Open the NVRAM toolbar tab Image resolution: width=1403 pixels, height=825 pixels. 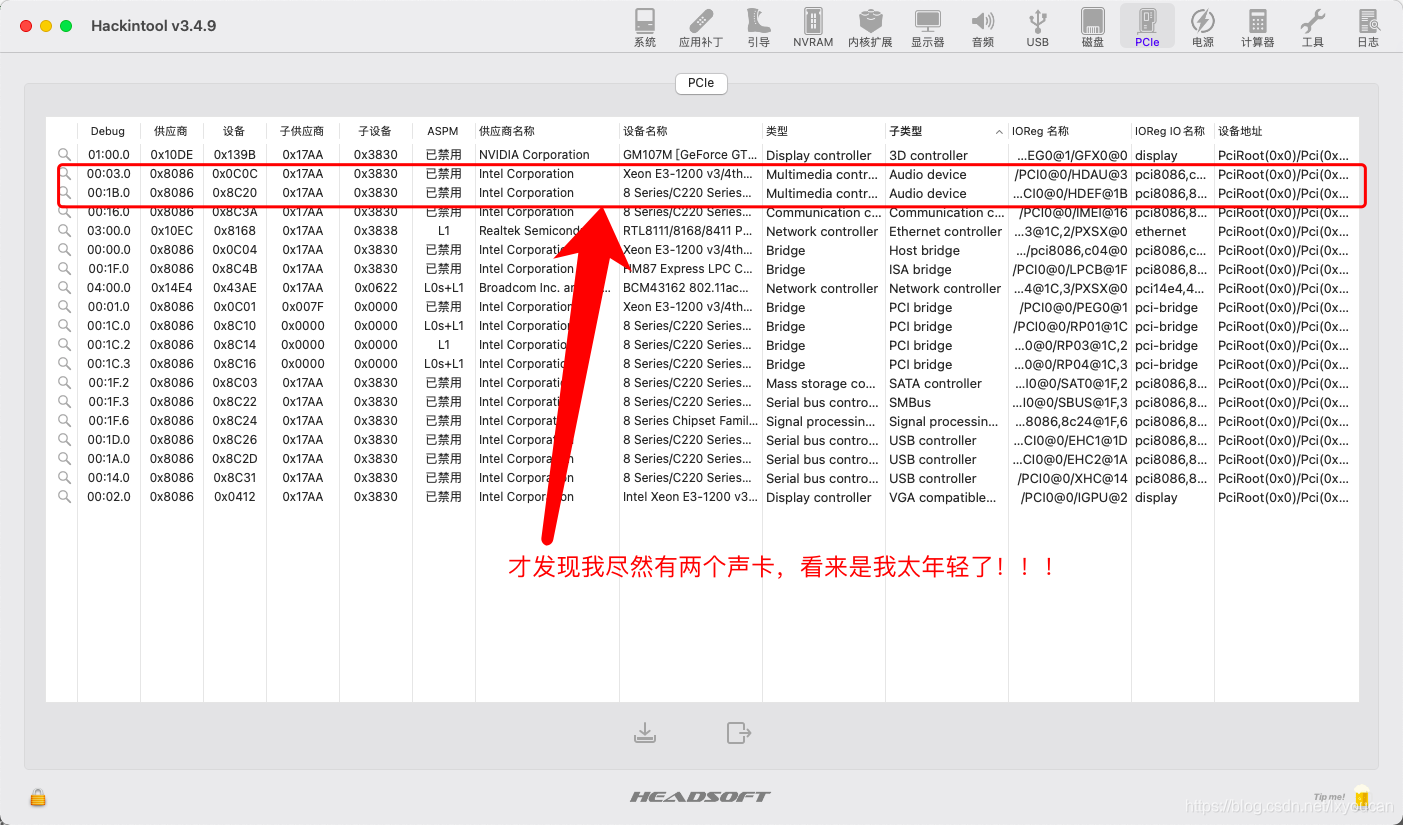coord(813,28)
